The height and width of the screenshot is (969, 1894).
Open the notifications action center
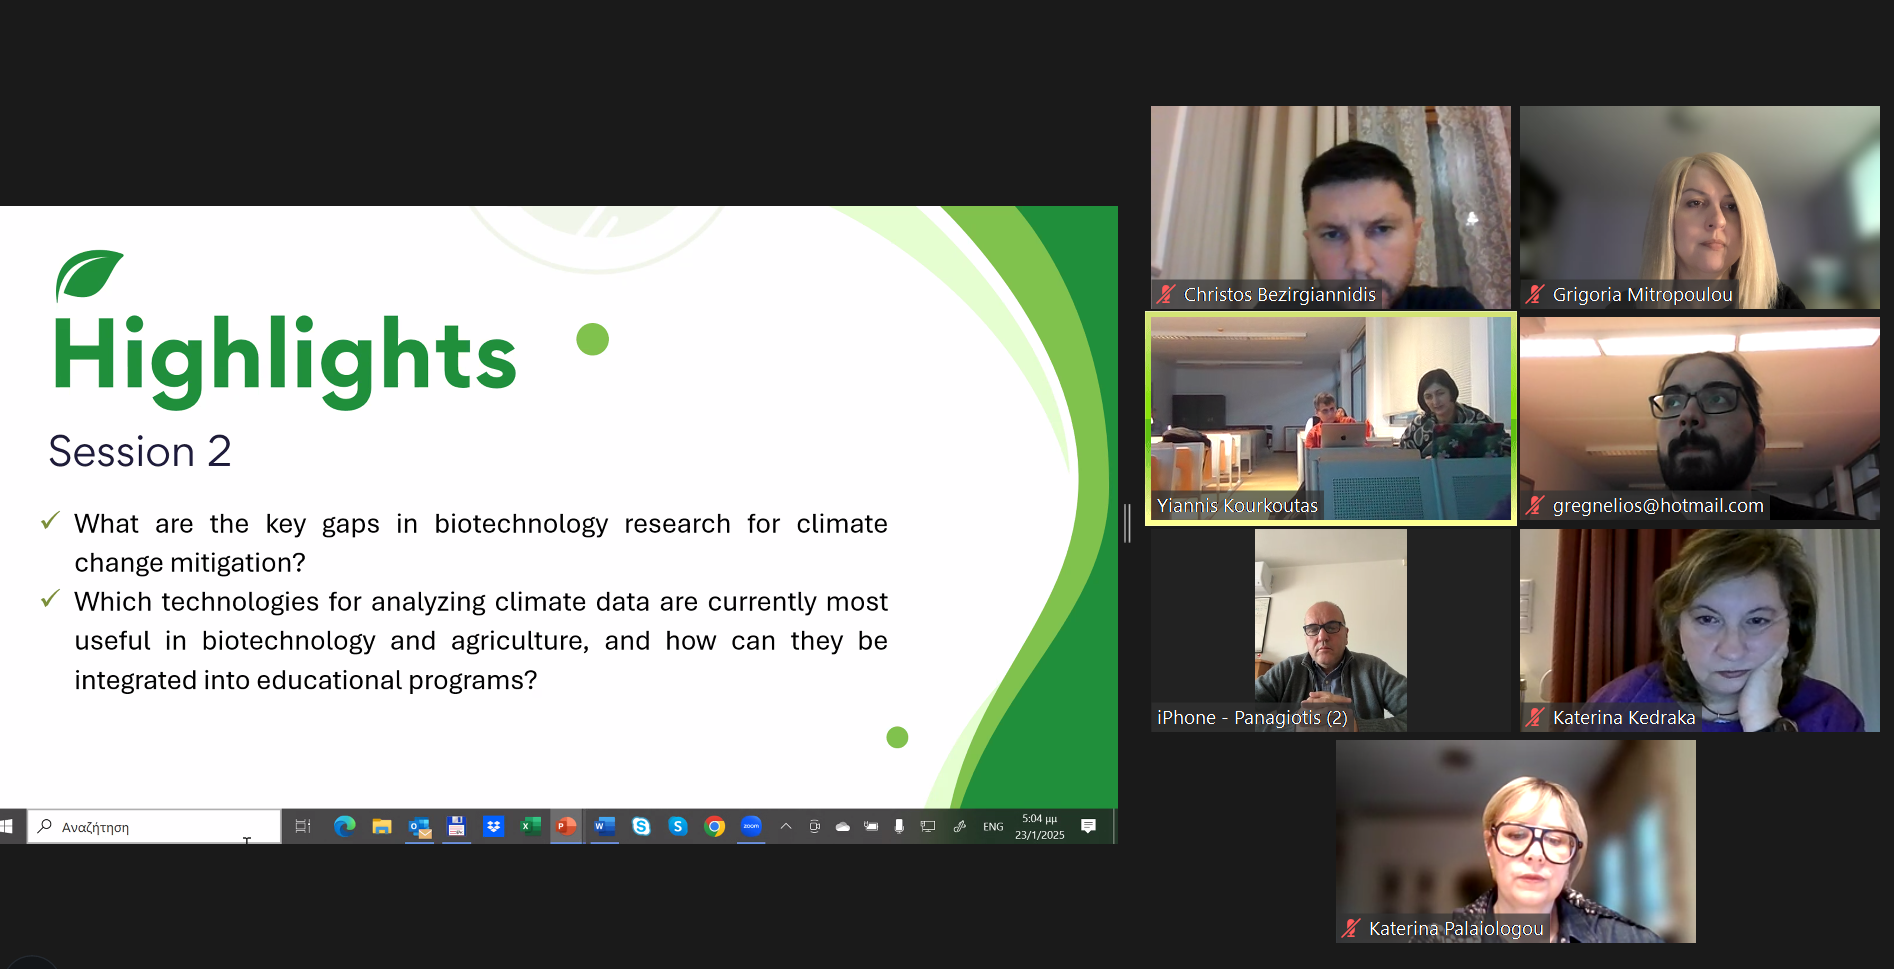coord(1089,826)
